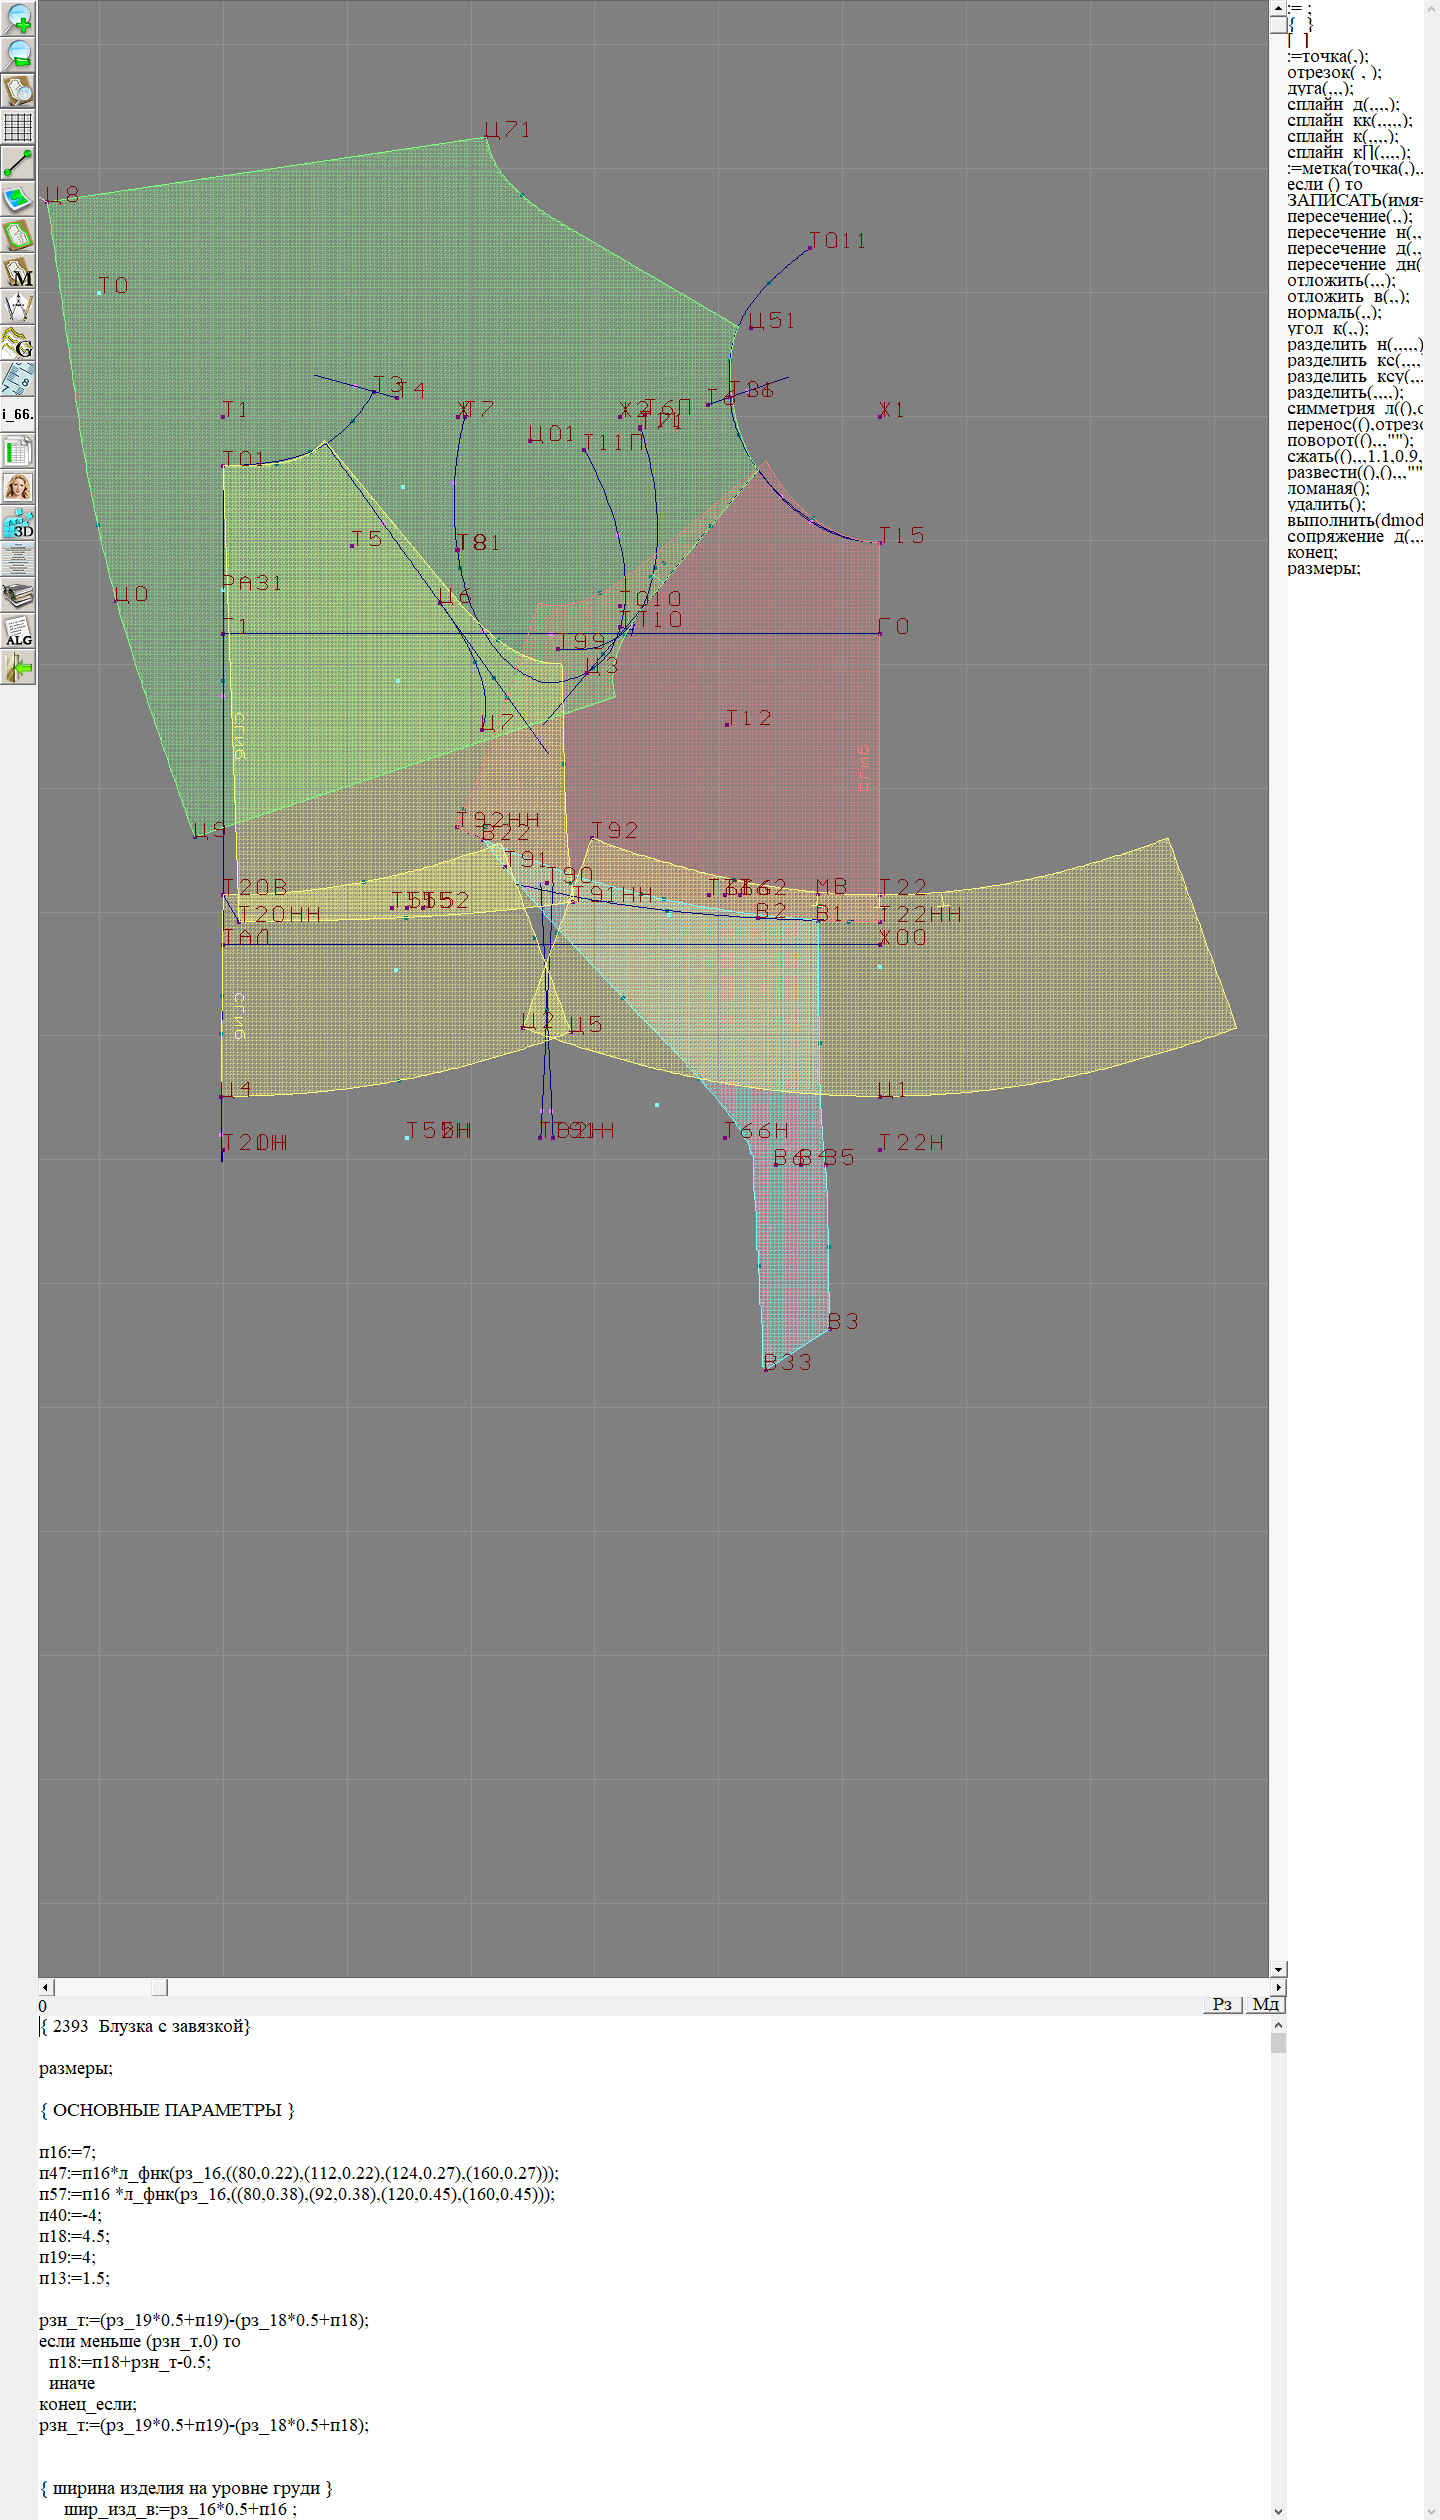Click the green arrow exit icon

pos(18,667)
